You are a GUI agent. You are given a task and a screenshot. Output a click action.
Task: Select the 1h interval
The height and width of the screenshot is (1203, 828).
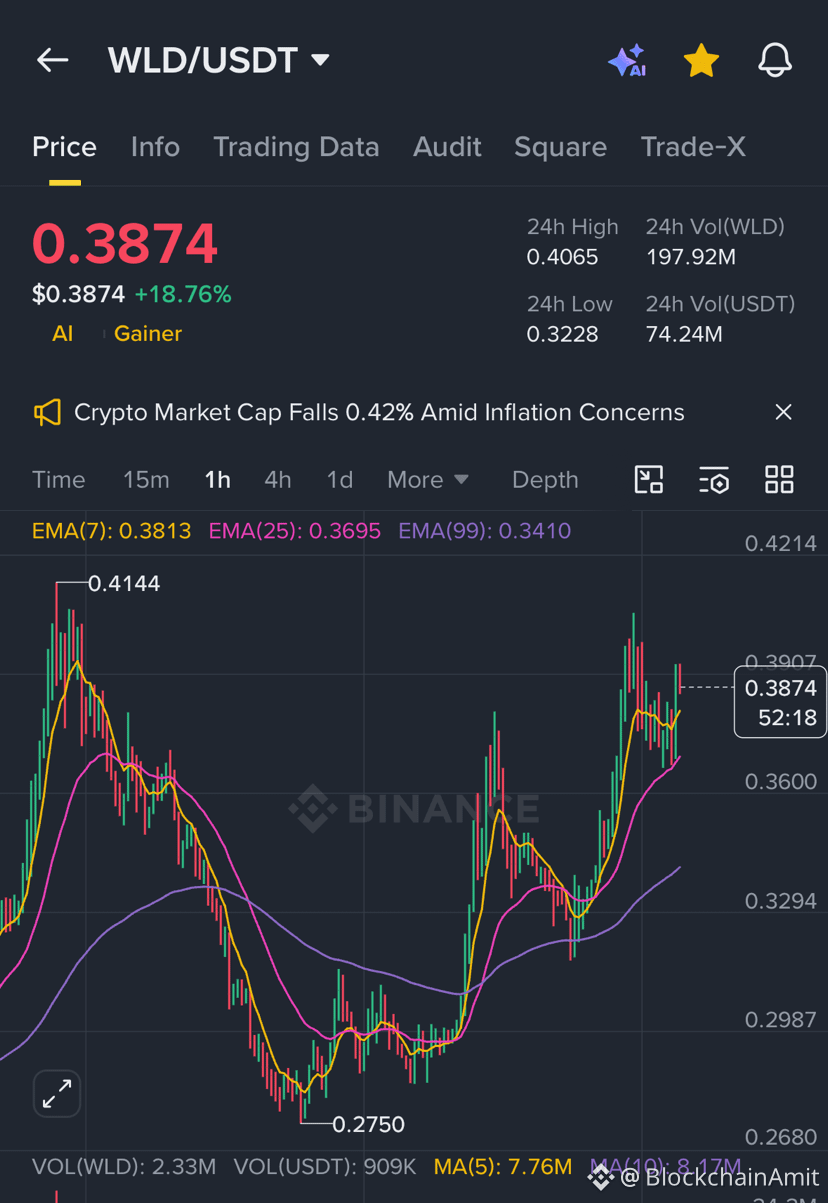coord(217,480)
